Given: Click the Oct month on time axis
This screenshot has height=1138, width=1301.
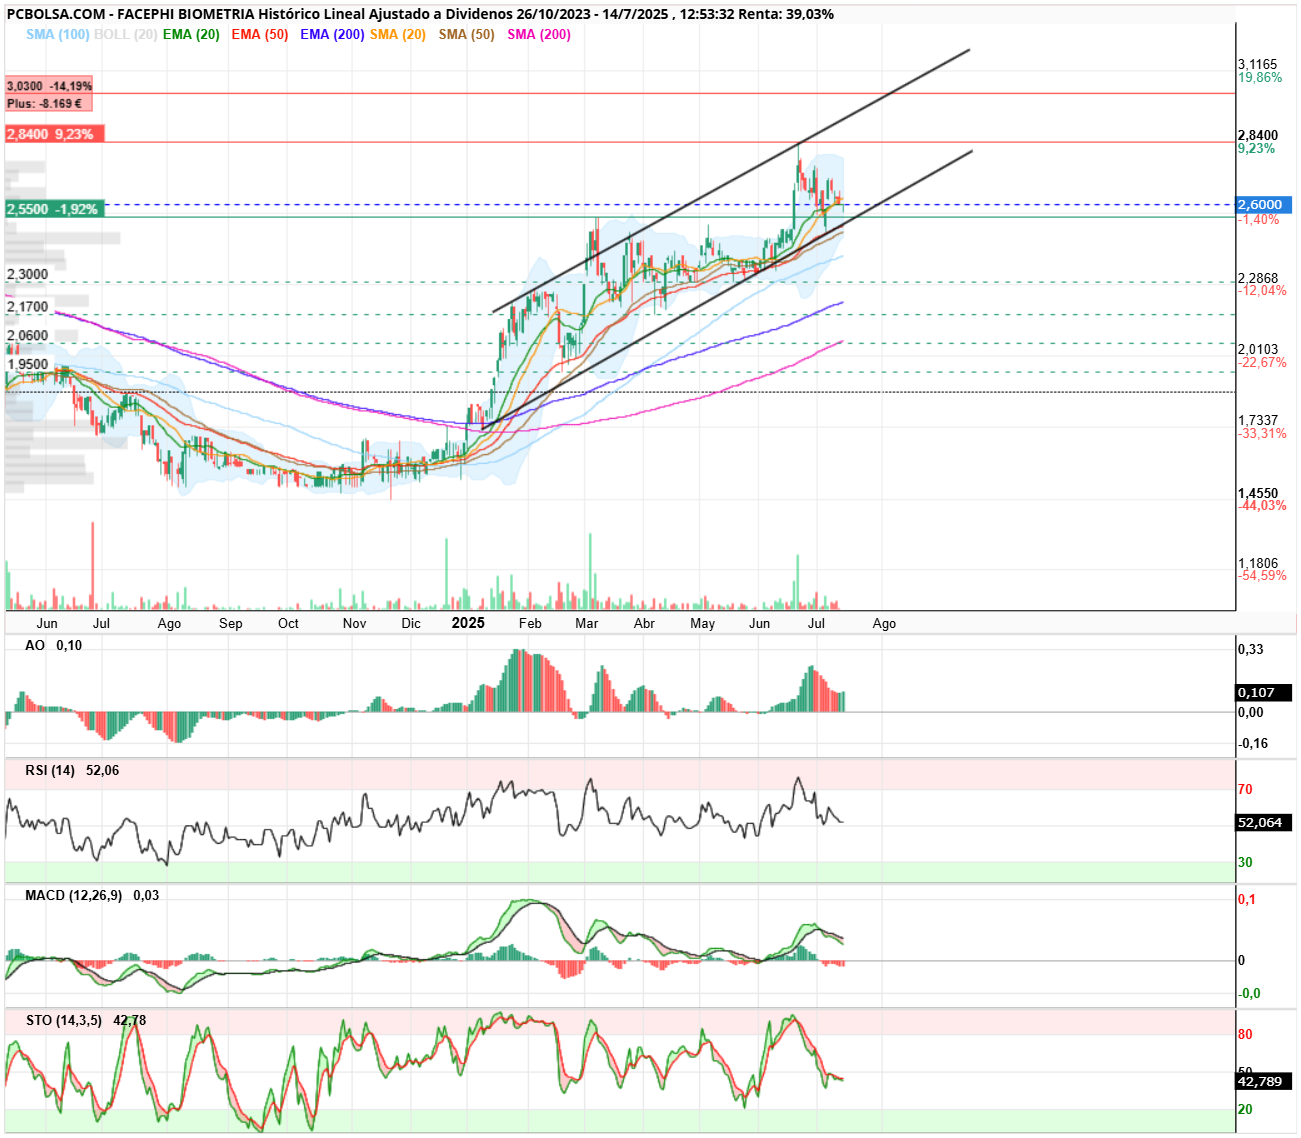Looking at the screenshot, I should 288,623.
